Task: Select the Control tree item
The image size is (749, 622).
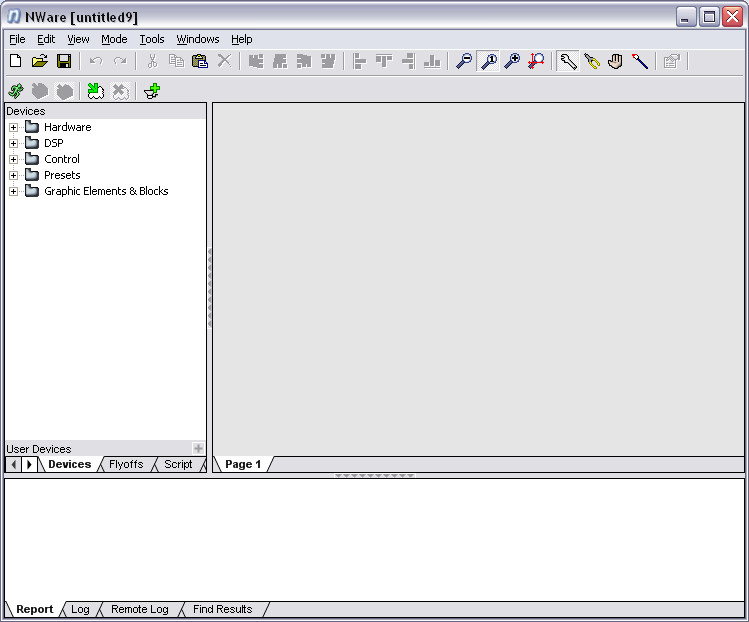Action: pos(62,159)
